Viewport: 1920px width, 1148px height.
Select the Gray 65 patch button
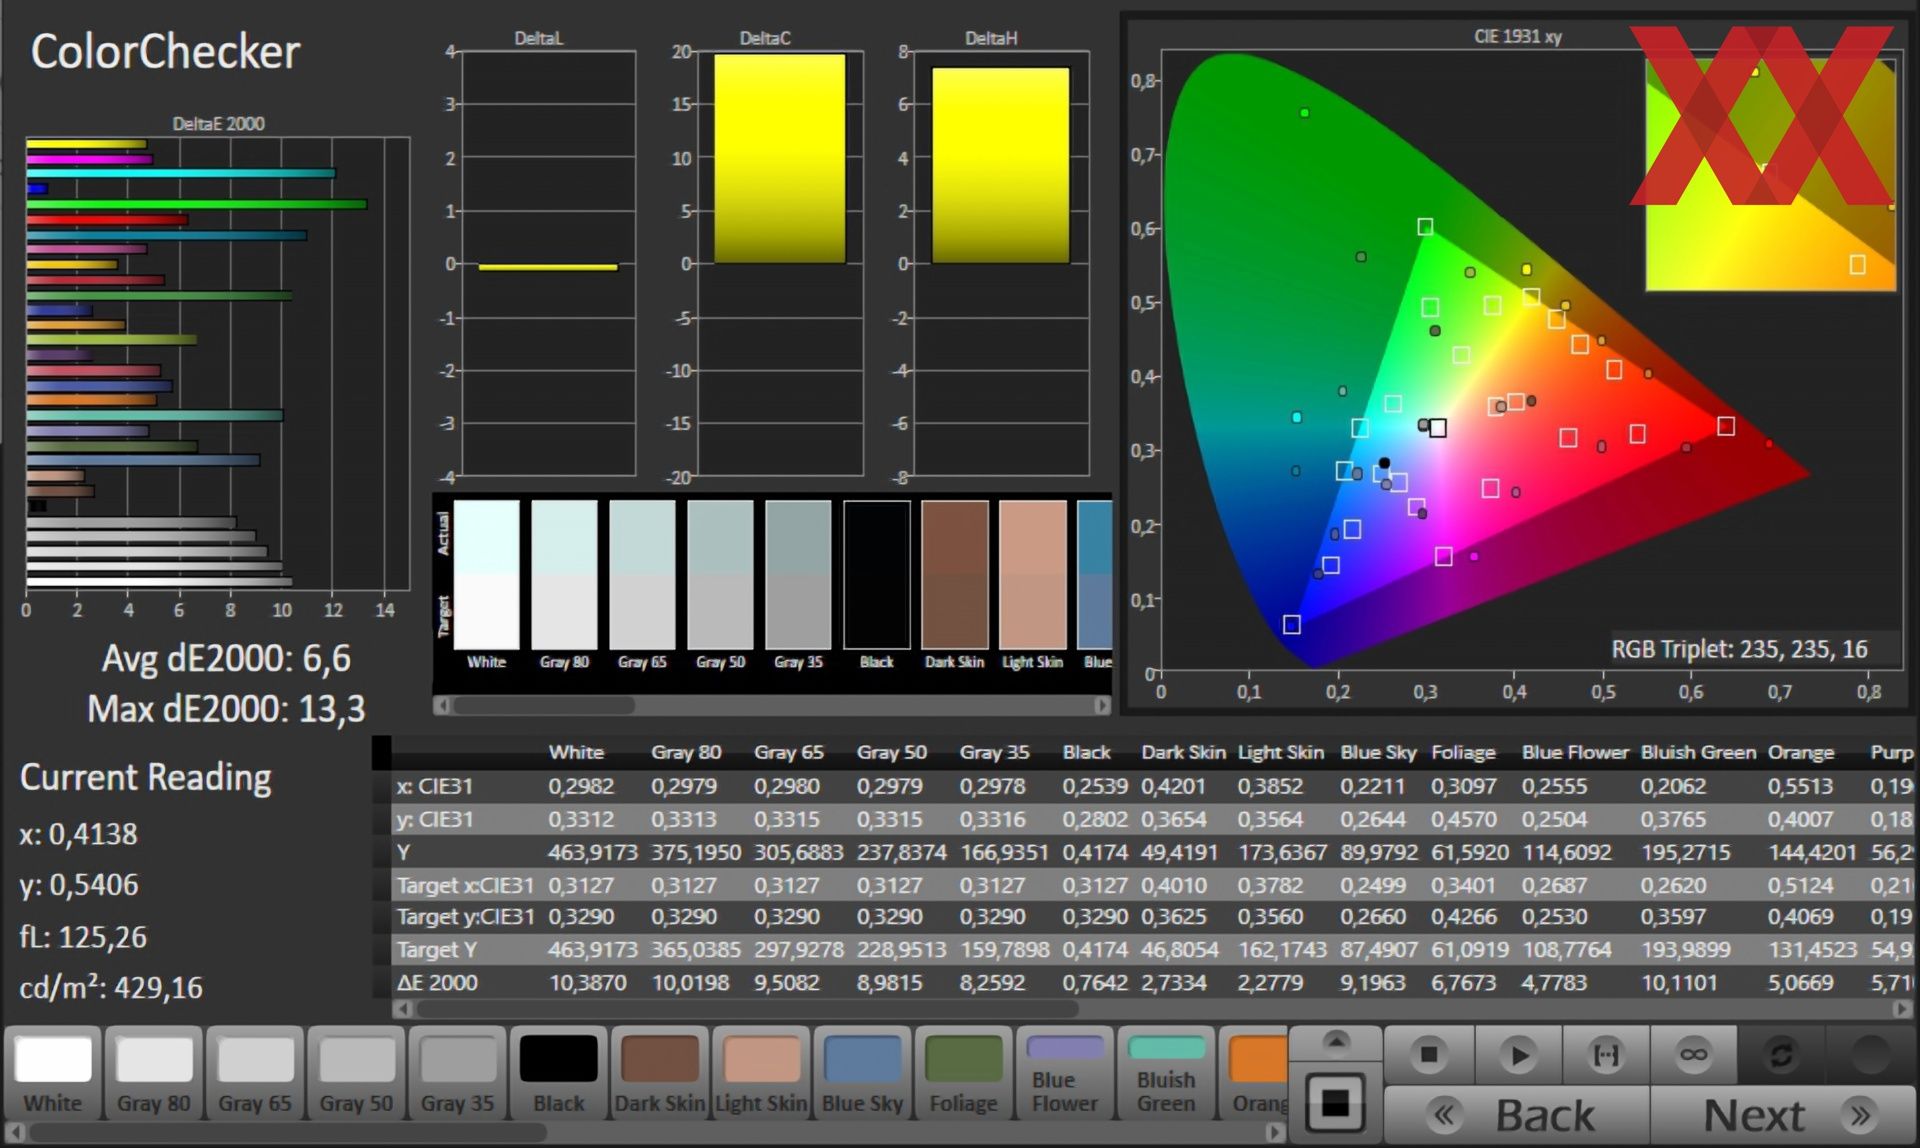click(255, 1074)
